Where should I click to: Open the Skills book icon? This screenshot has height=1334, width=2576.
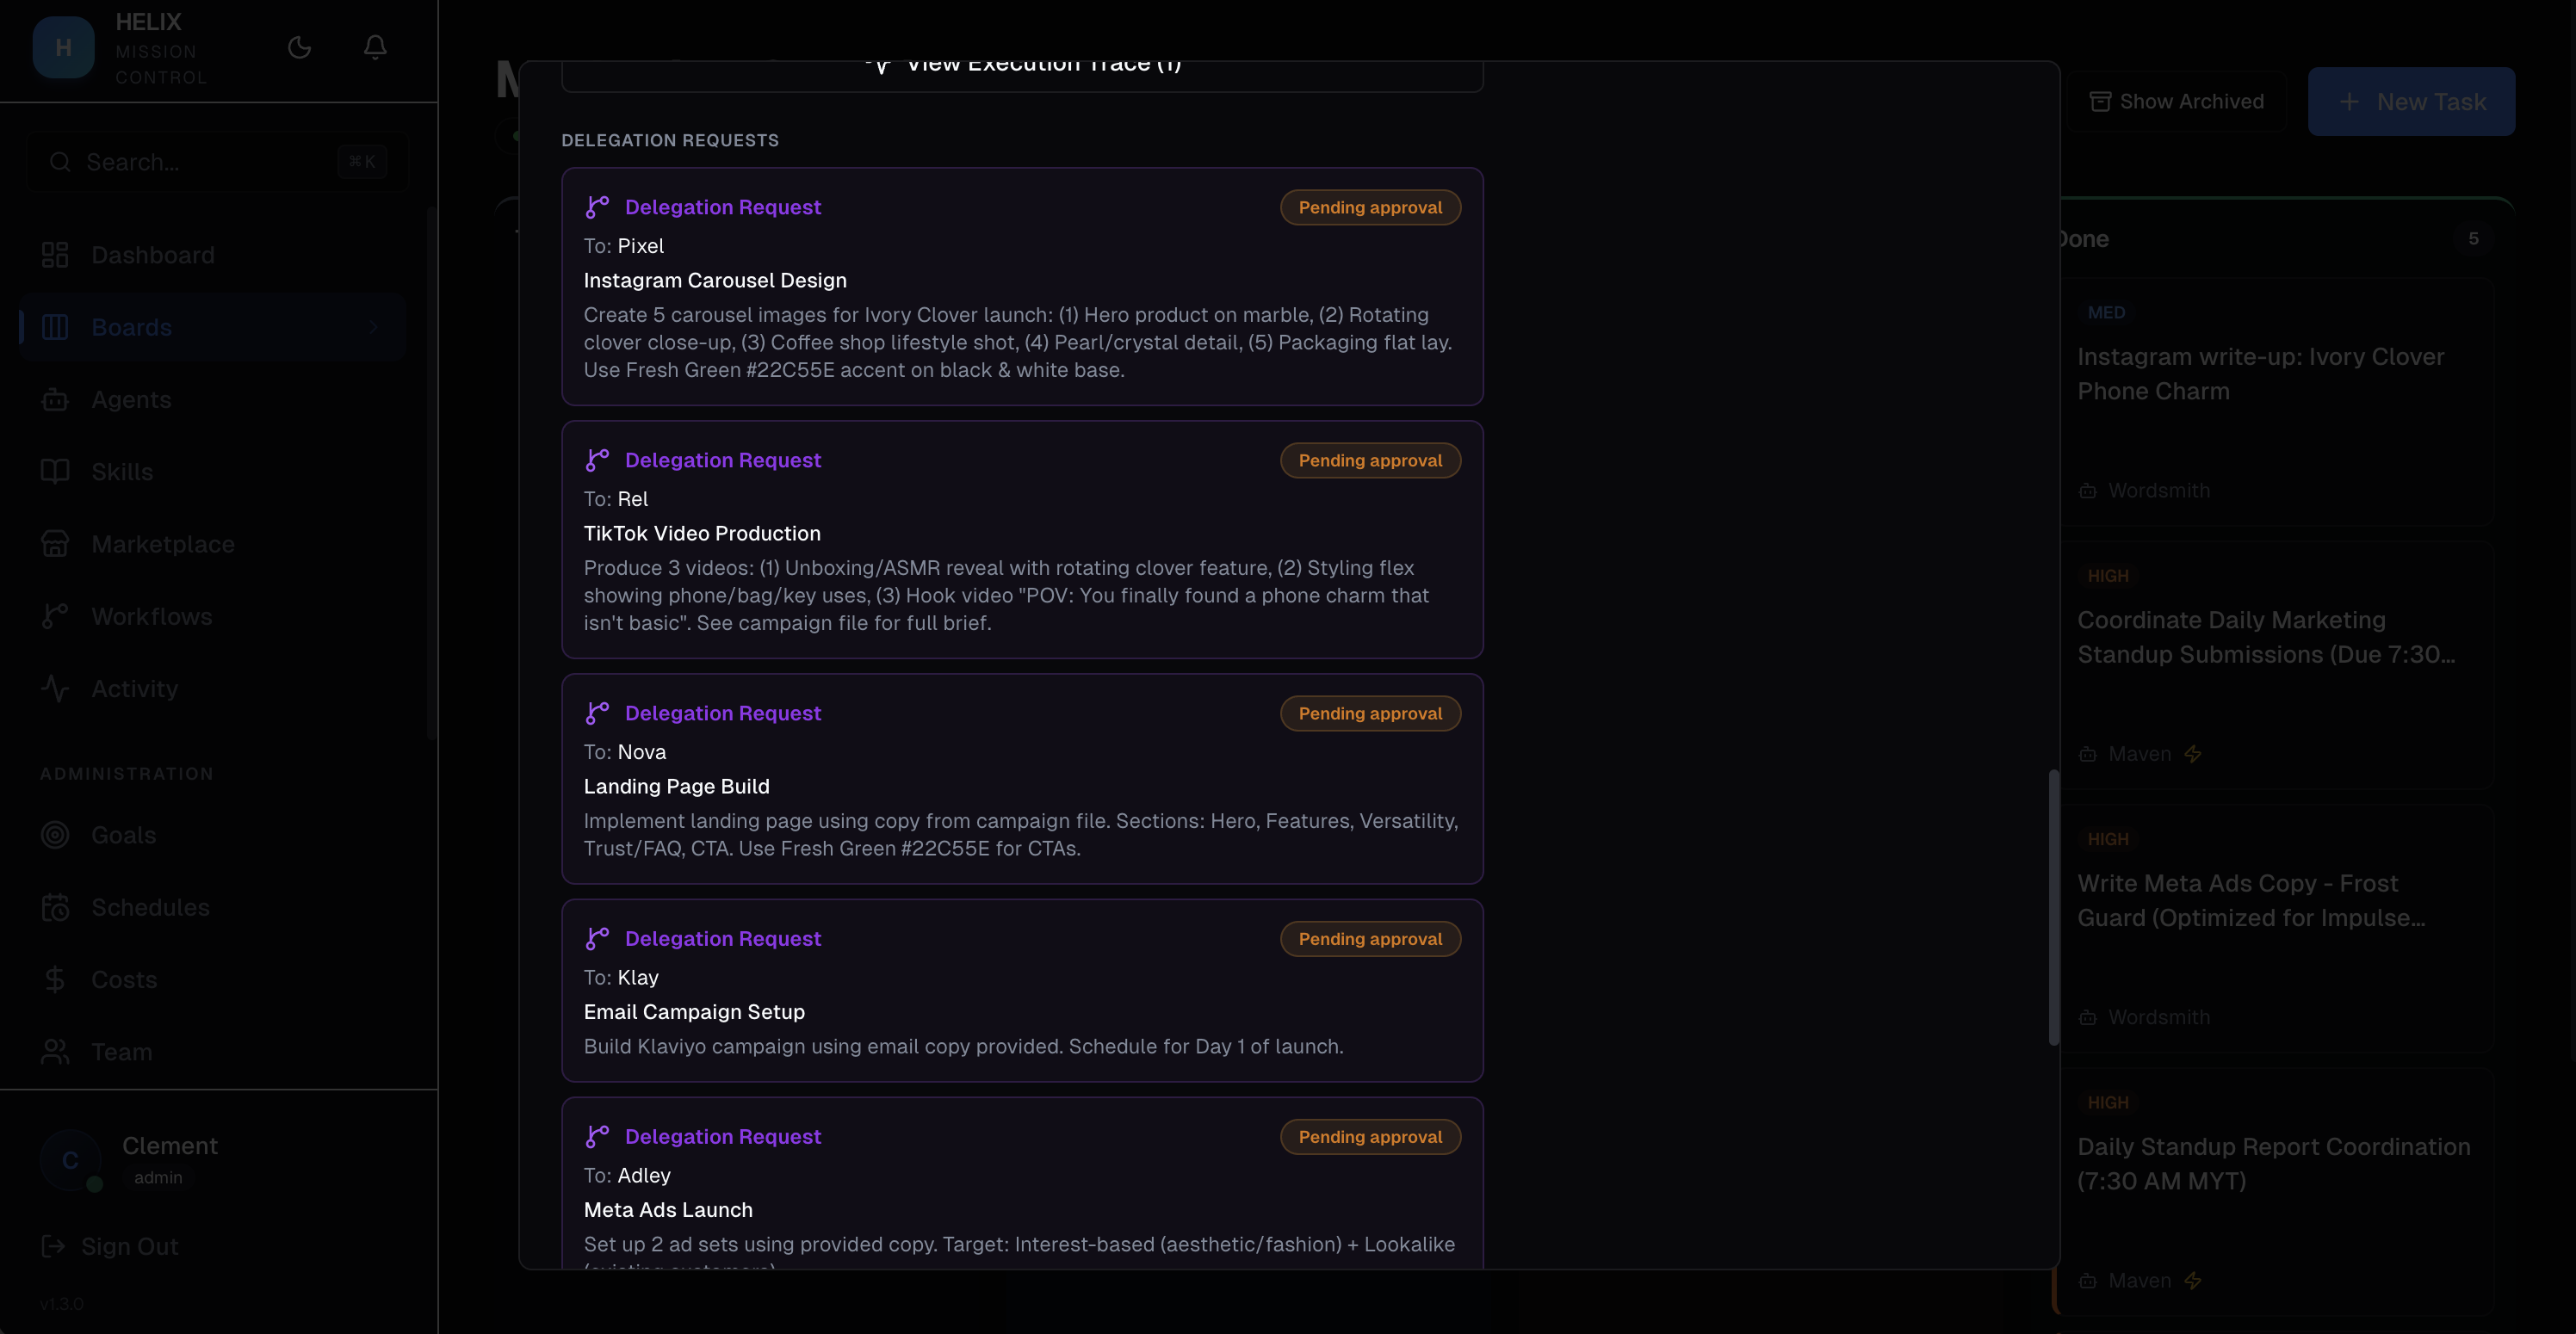pos(55,472)
